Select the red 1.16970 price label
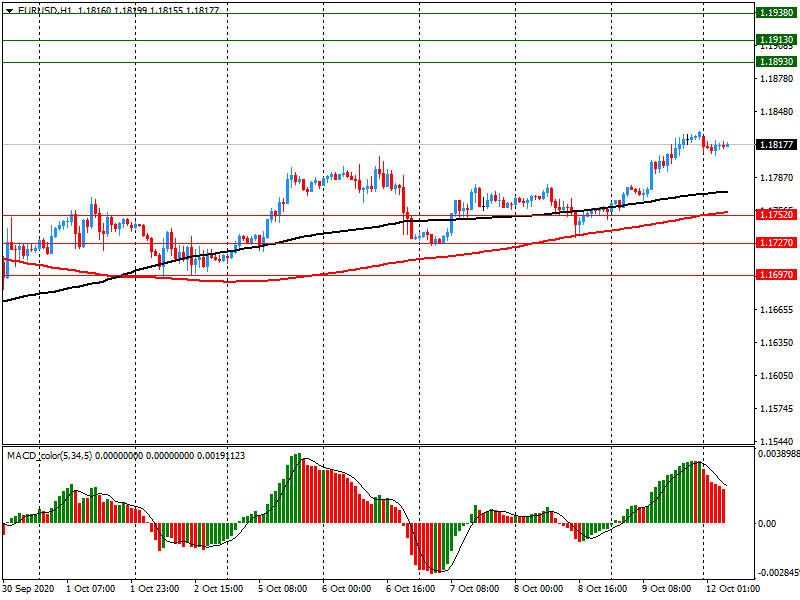Viewport: 800px width, 600px height. [x=776, y=274]
